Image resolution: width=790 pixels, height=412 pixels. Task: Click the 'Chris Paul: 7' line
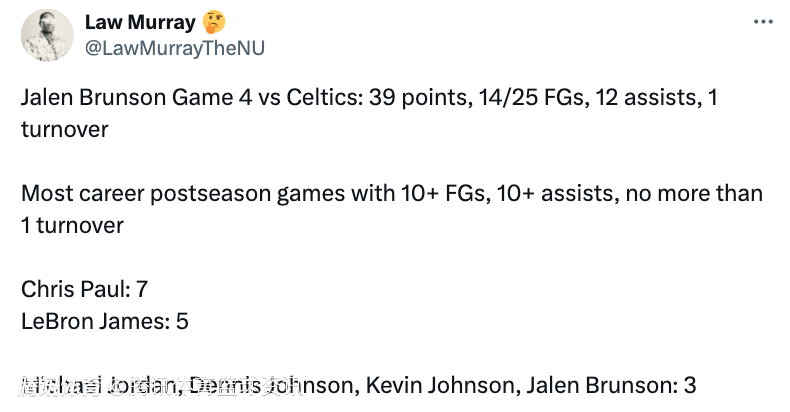pyautogui.click(x=85, y=289)
